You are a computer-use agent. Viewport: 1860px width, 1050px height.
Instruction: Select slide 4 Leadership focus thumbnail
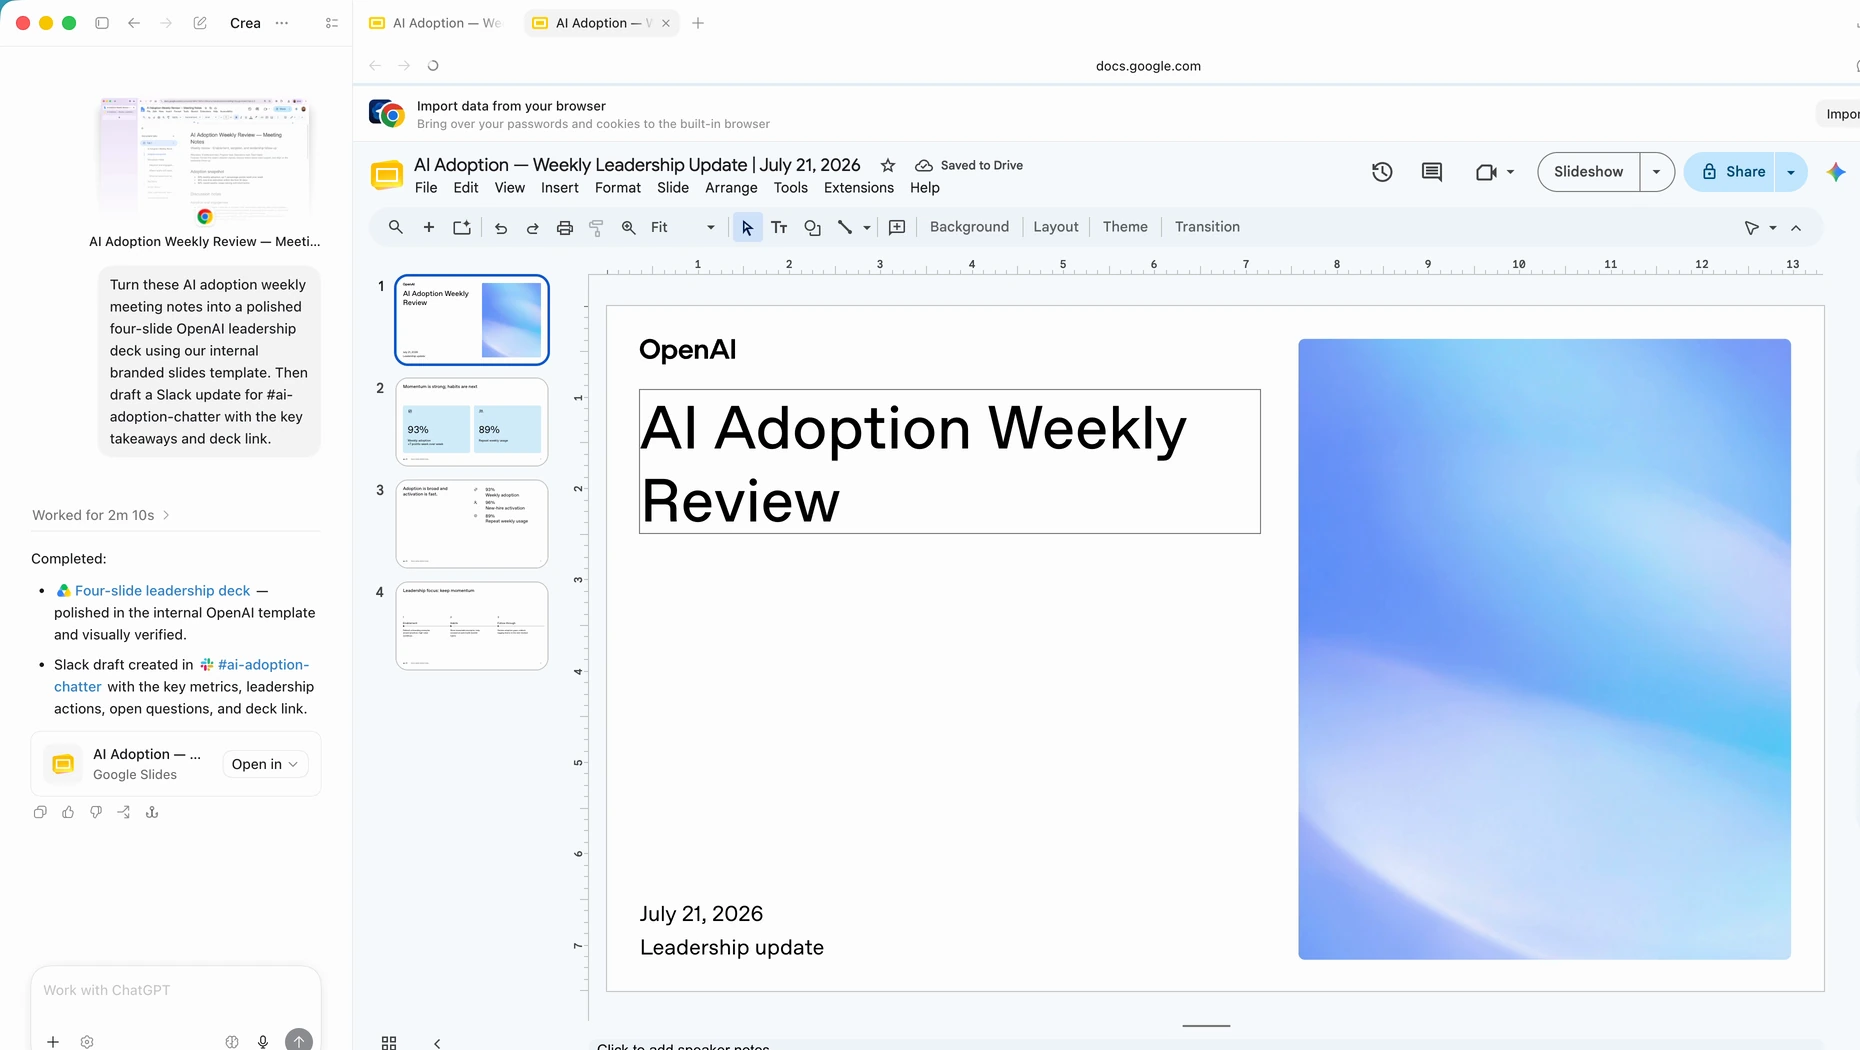click(x=472, y=625)
